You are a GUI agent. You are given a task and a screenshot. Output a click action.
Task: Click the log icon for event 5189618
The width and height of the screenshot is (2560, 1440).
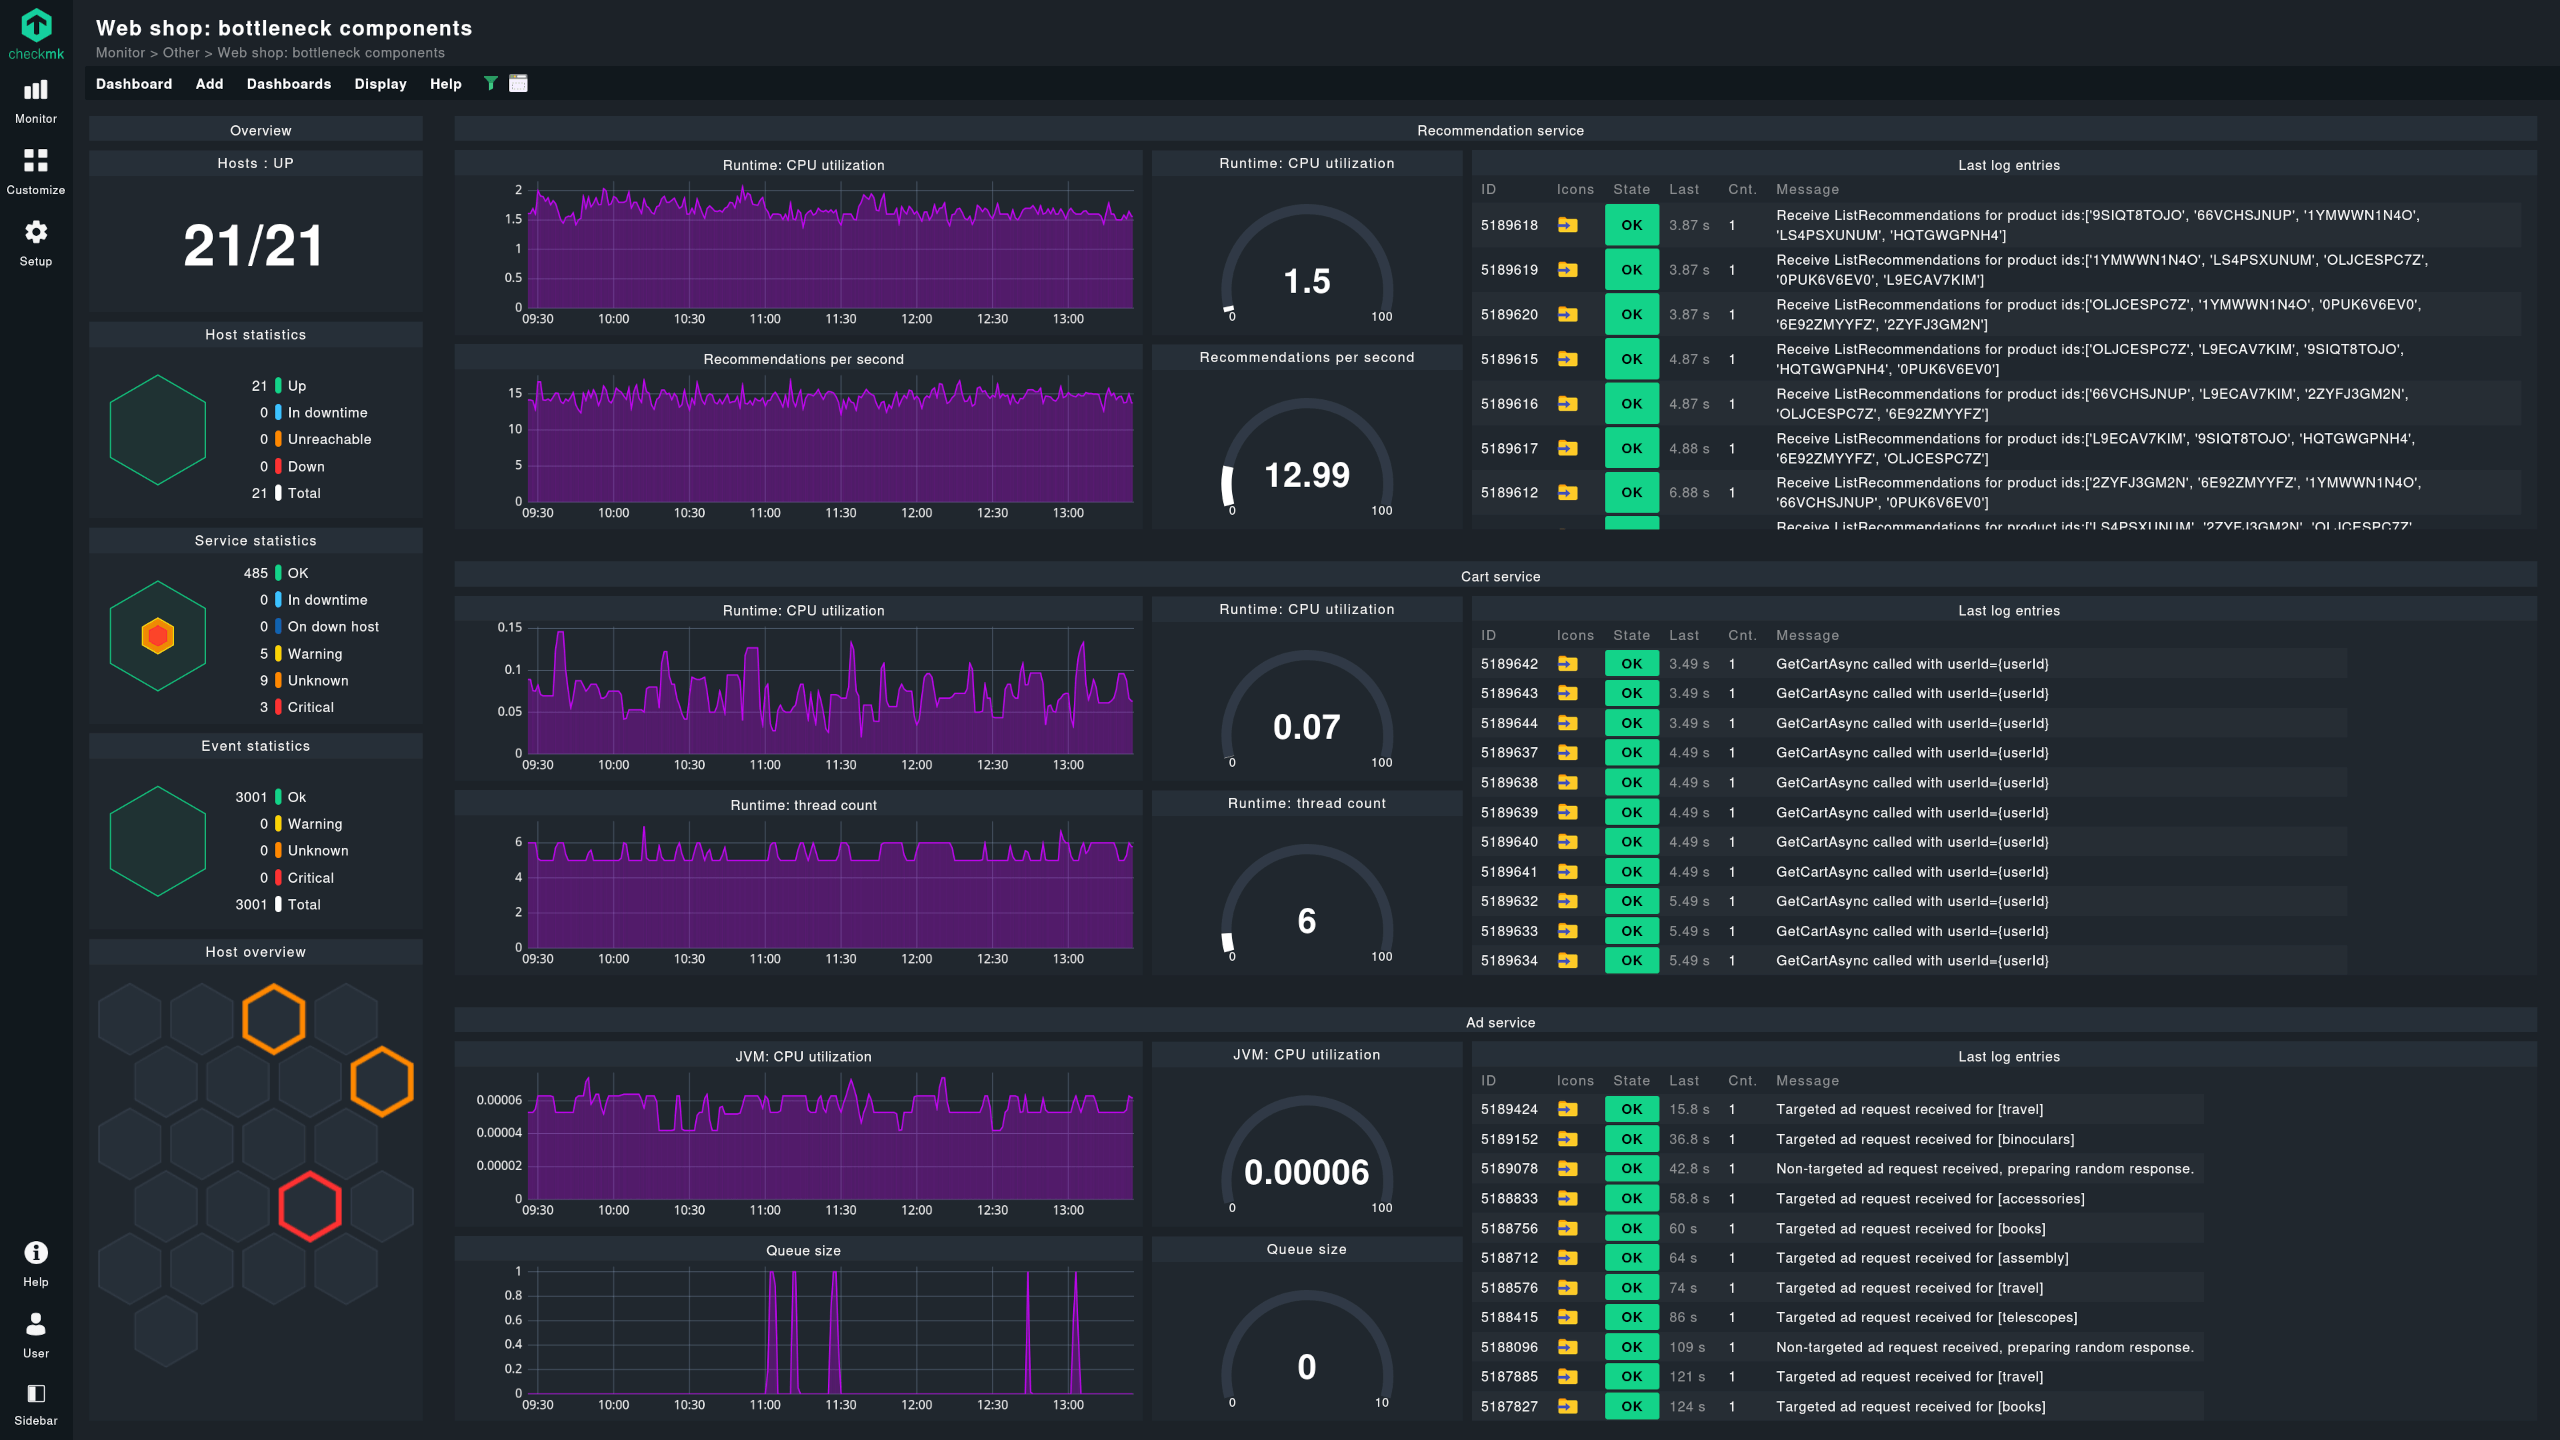tap(1567, 226)
